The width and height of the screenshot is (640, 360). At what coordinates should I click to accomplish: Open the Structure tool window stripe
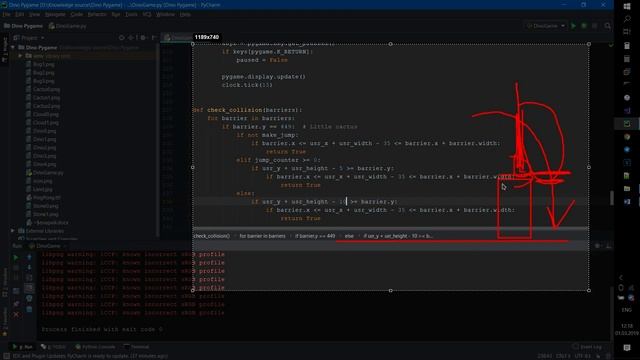(4, 282)
